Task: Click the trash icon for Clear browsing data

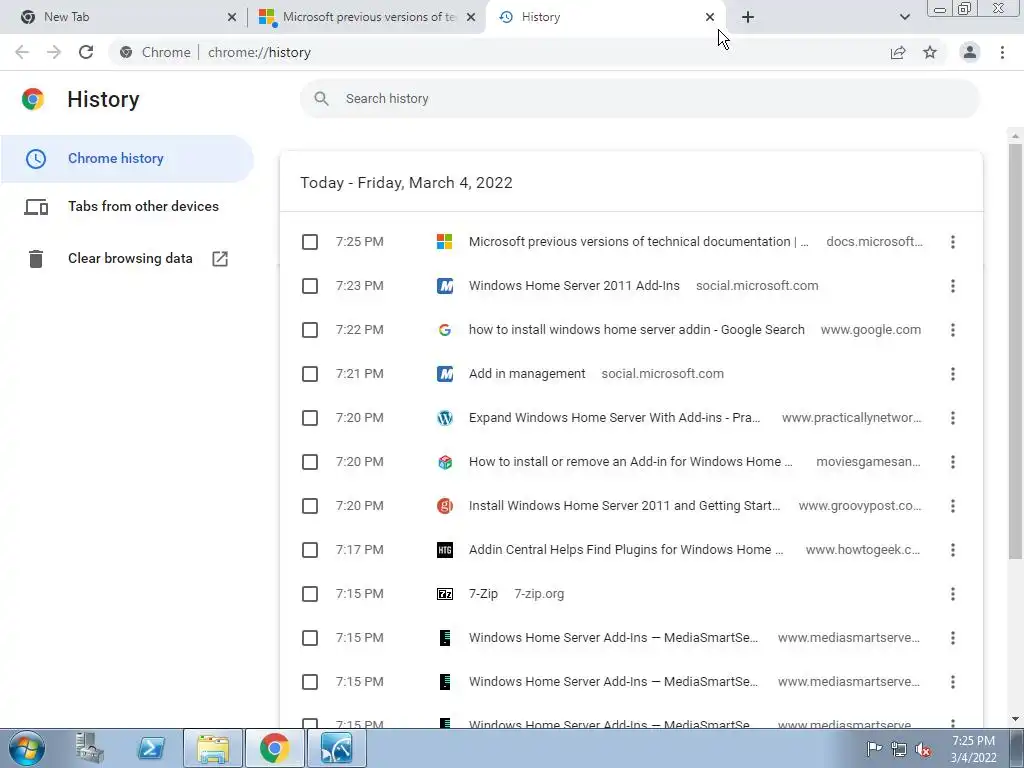Action: [36, 259]
